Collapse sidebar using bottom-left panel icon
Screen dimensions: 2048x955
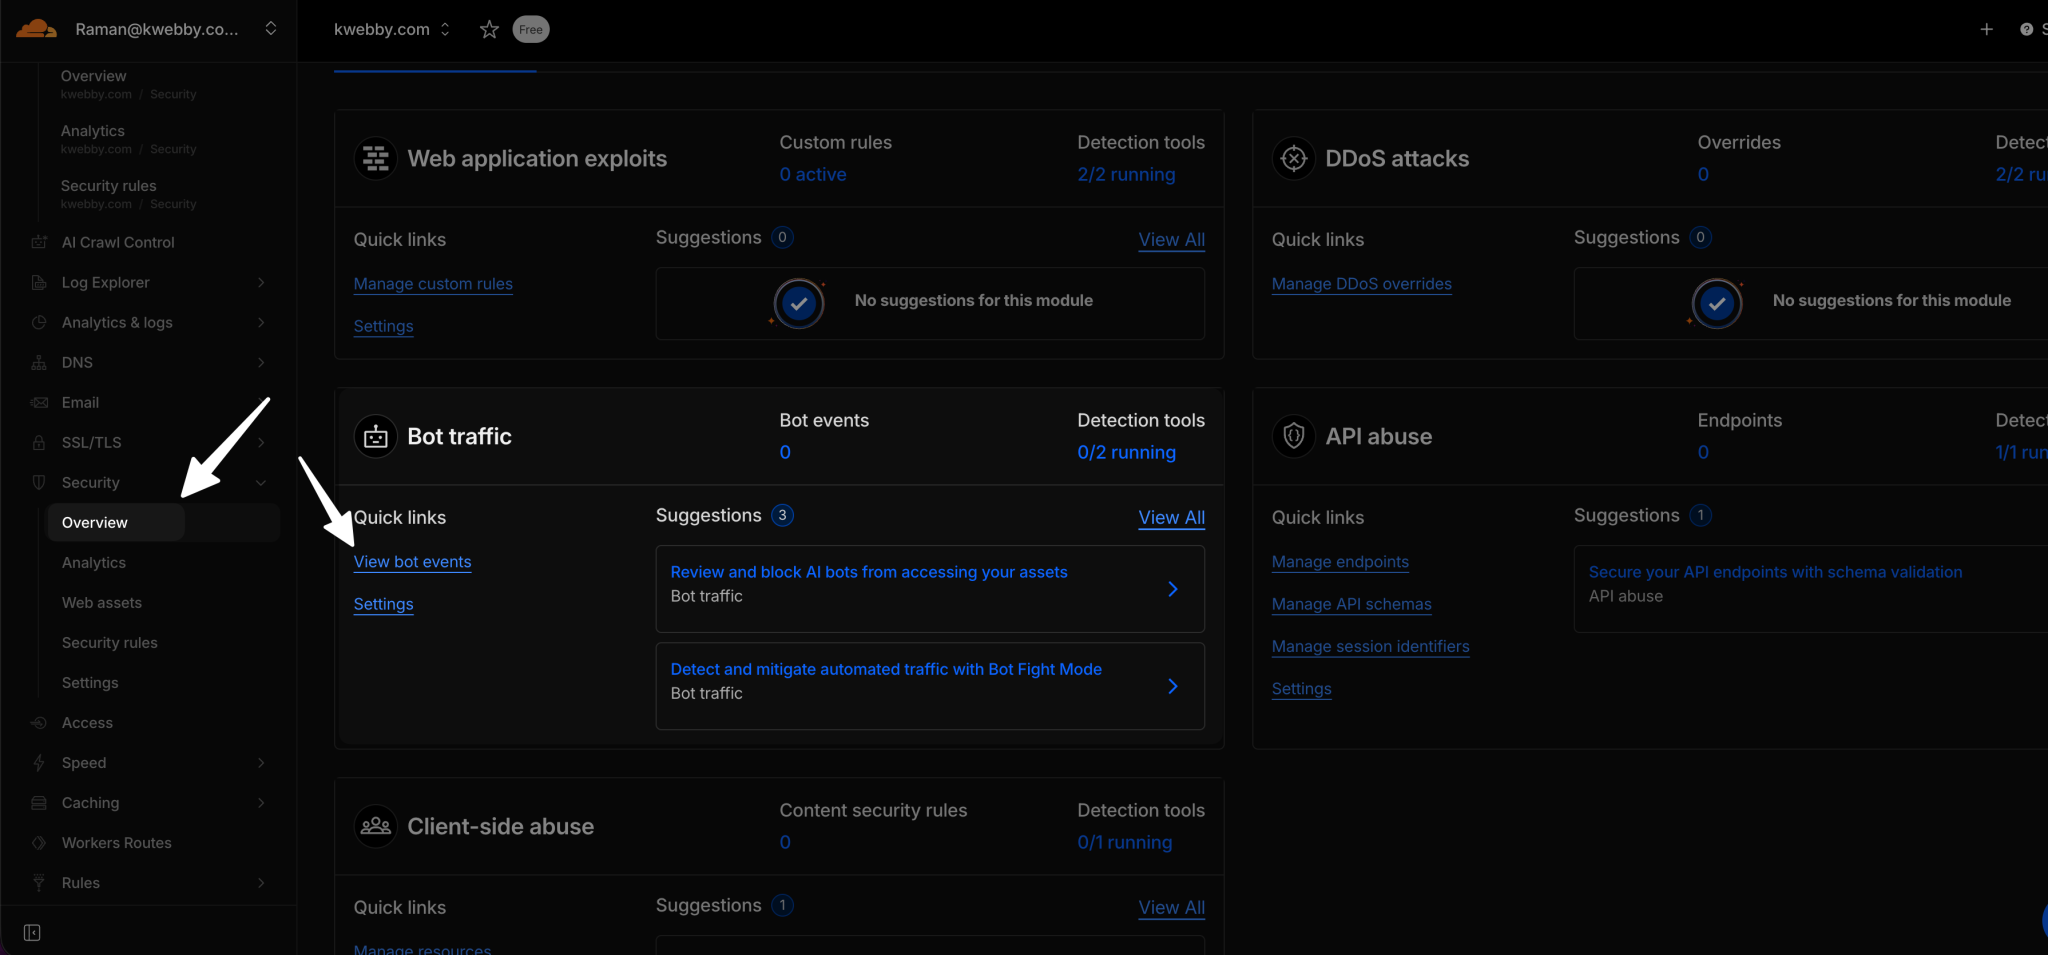coord(32,932)
